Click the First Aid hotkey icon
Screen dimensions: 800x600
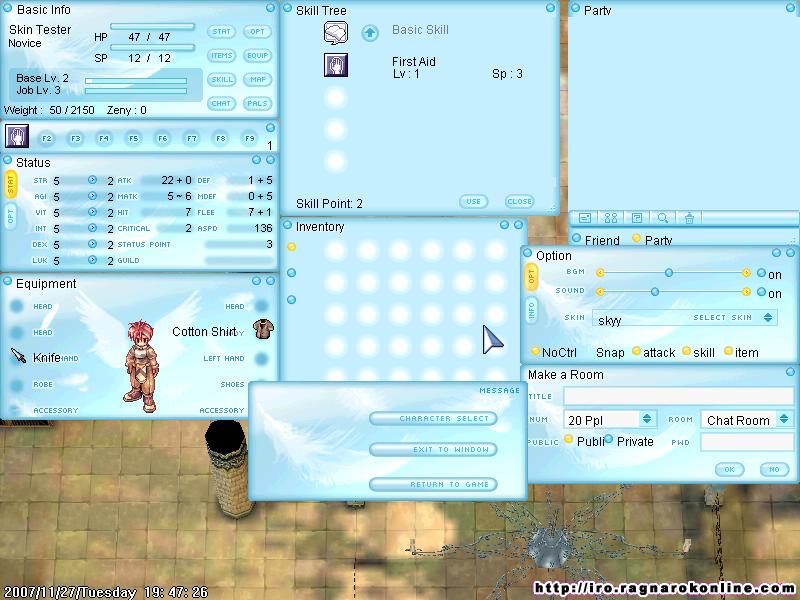(x=17, y=136)
